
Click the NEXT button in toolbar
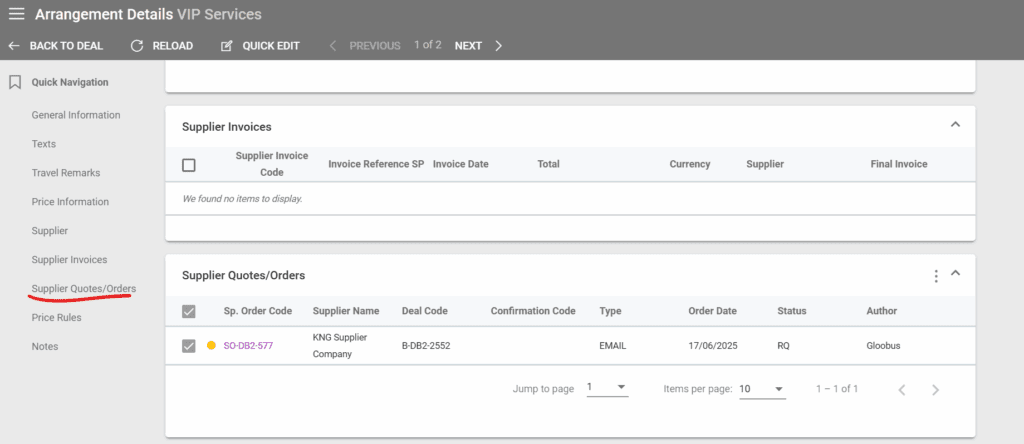pyautogui.click(x=468, y=46)
